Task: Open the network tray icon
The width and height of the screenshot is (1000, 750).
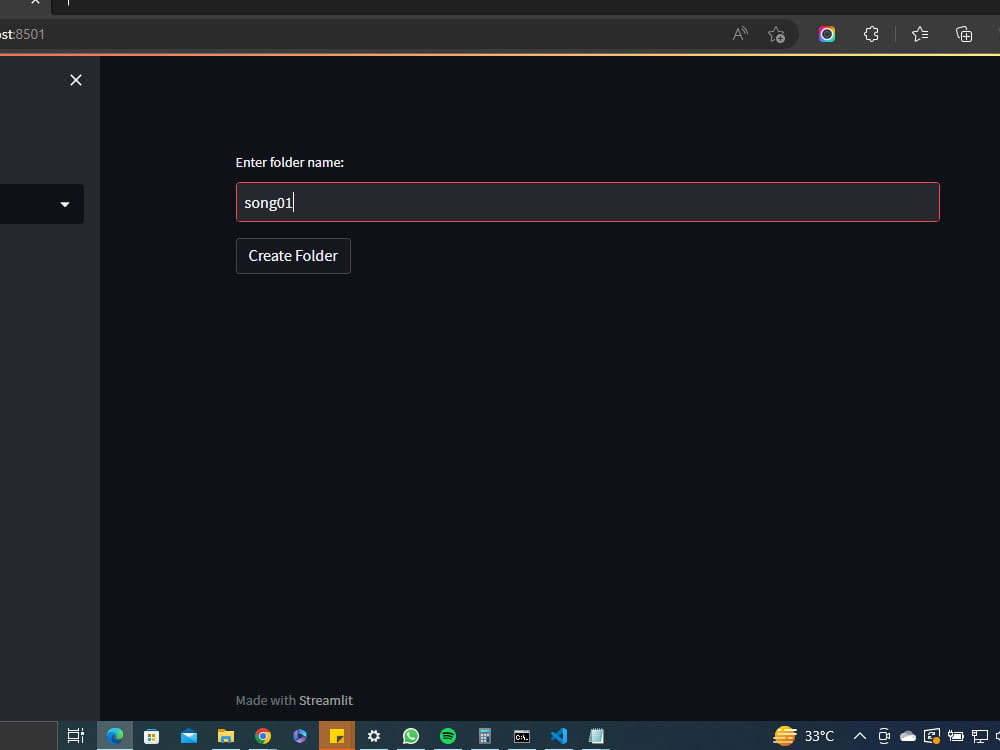Action: pyautogui.click(x=980, y=737)
